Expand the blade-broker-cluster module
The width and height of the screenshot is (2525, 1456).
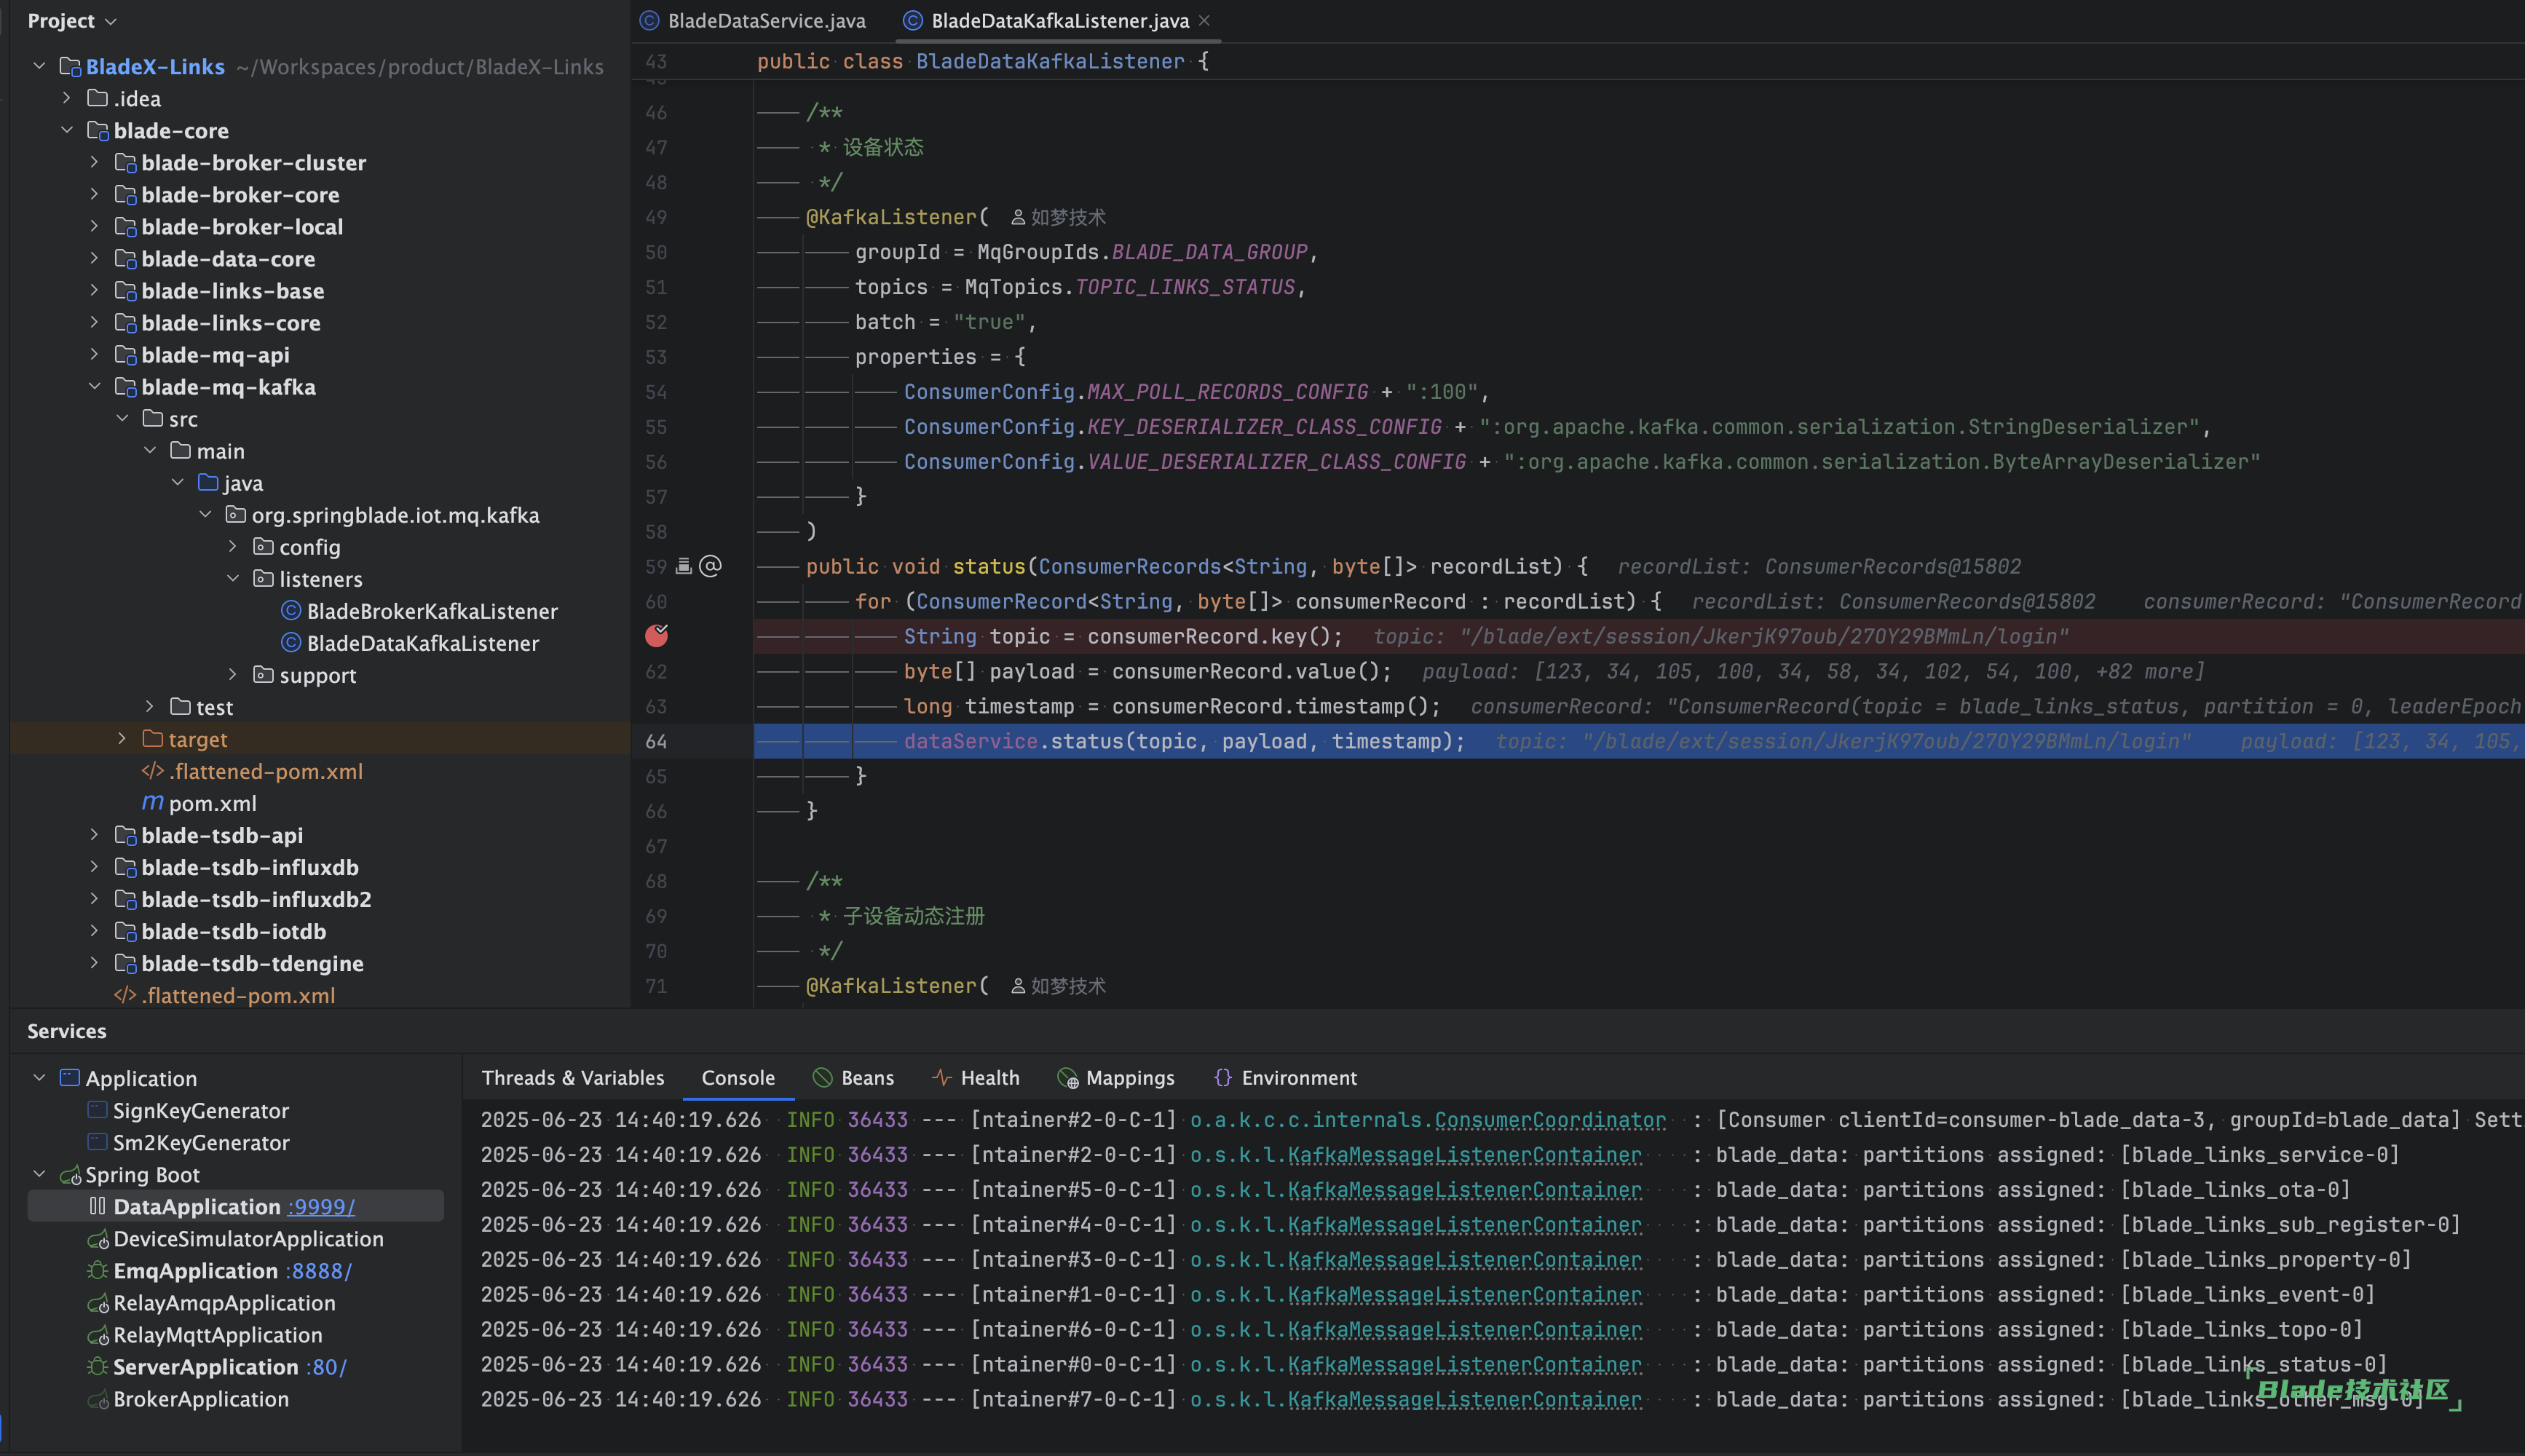pos(94,162)
